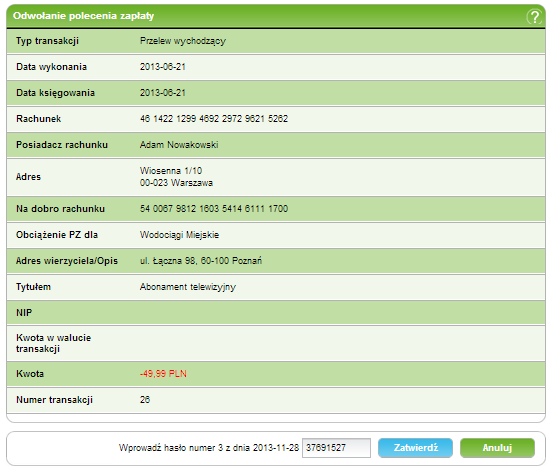Click the Kwota label above Numer transakcji
551x472 pixels.
pos(30,374)
